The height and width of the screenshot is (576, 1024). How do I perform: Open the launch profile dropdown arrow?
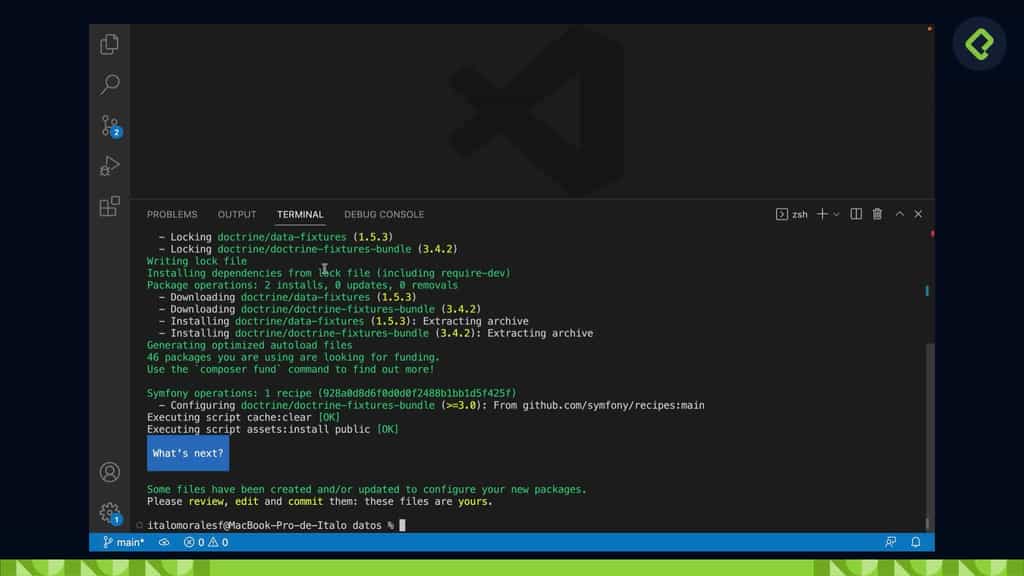(836, 214)
